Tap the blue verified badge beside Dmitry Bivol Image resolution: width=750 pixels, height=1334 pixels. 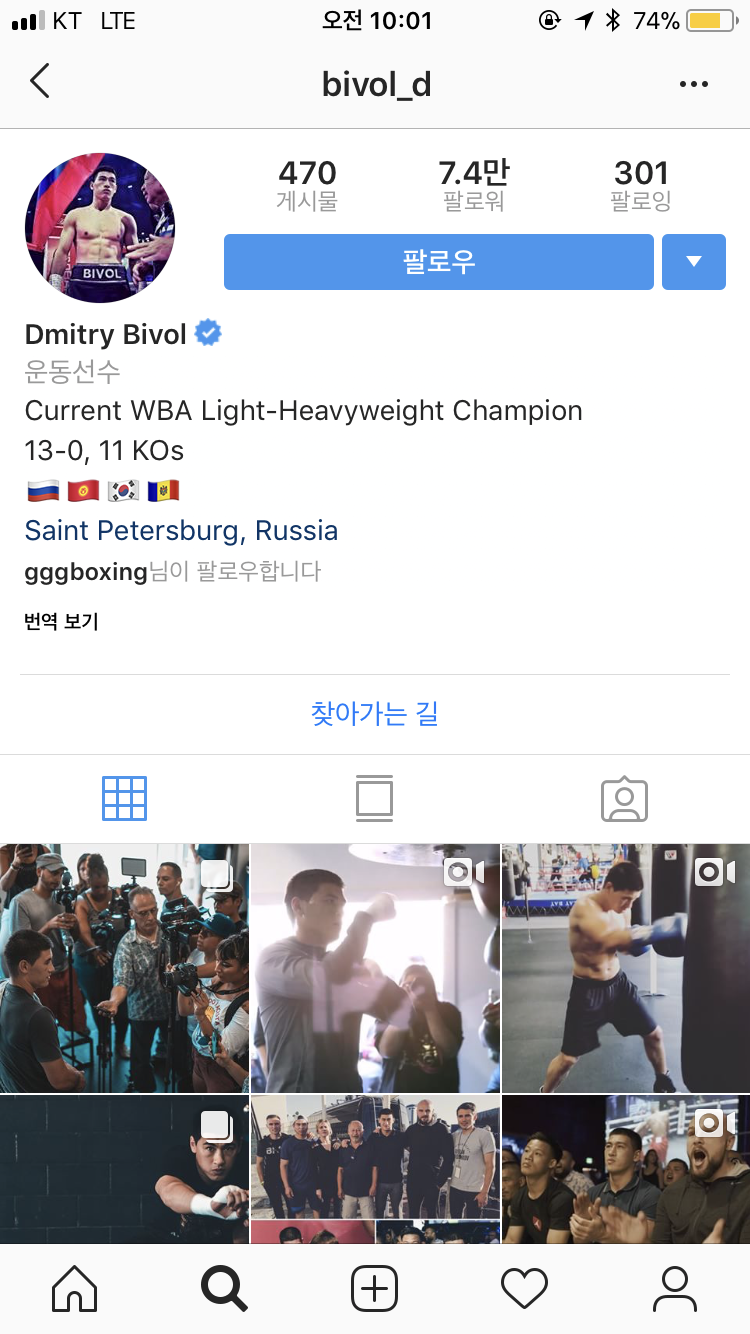coord(208,333)
